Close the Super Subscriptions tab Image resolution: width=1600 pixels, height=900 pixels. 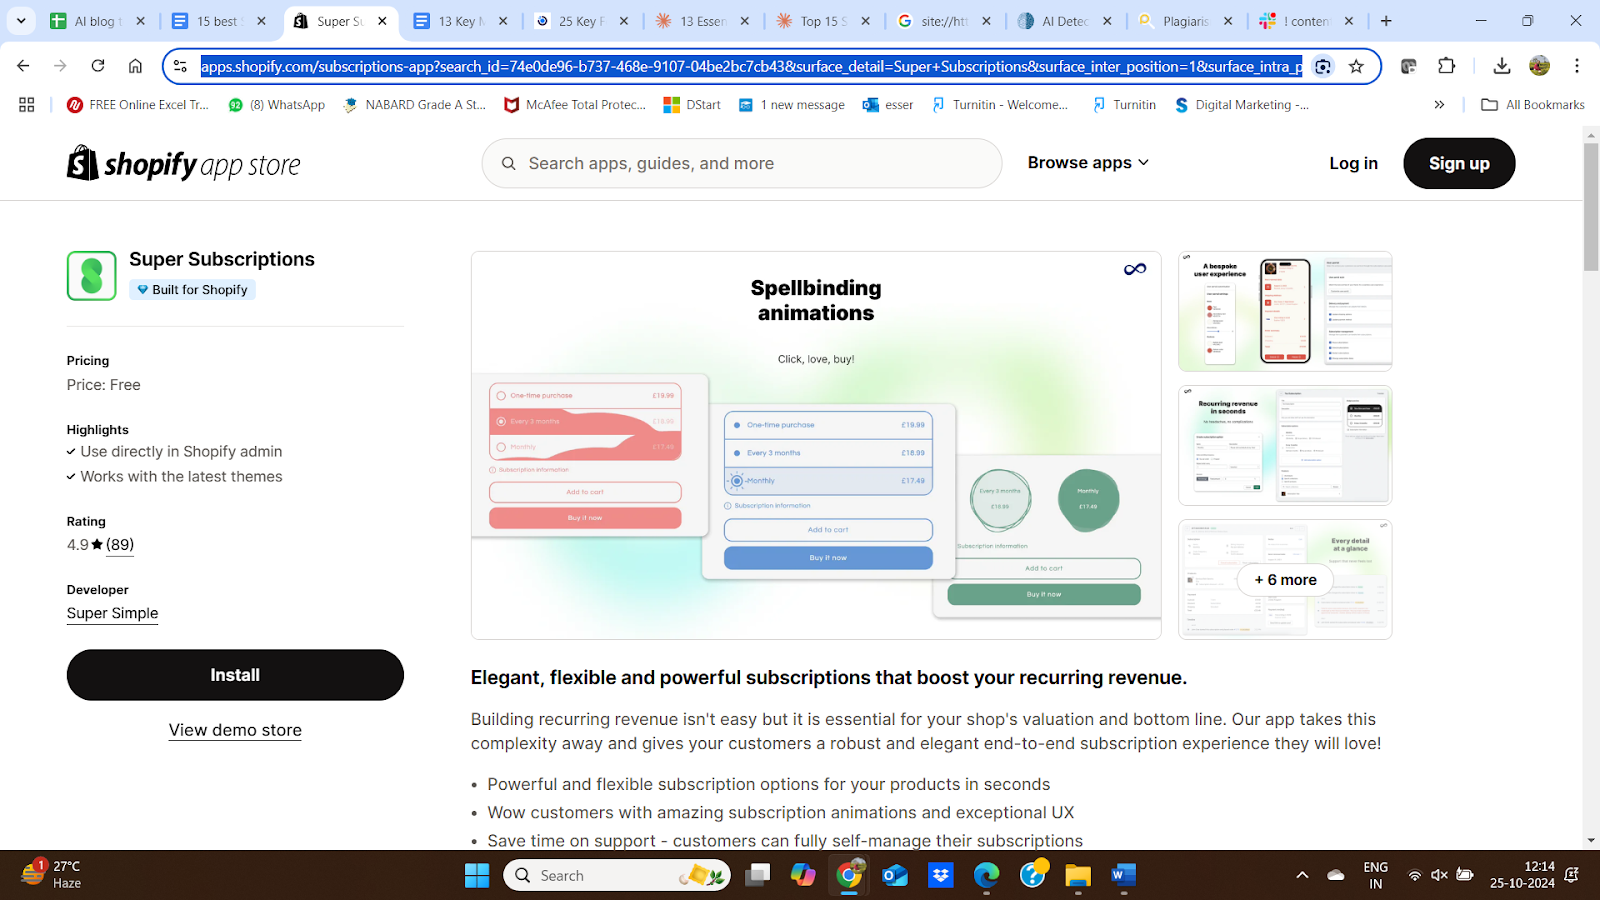tap(382, 21)
